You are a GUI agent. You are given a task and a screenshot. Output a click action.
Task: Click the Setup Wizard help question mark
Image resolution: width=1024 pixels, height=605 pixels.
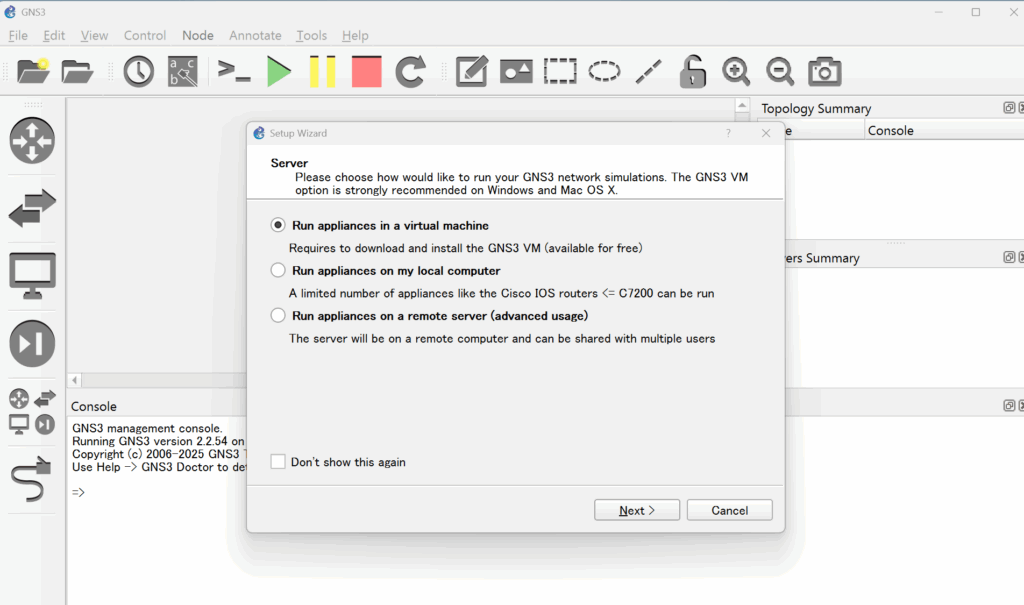pos(728,133)
